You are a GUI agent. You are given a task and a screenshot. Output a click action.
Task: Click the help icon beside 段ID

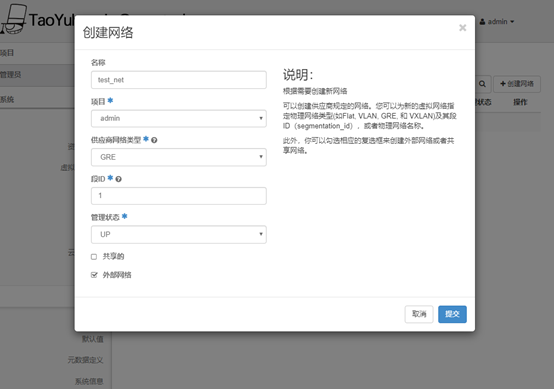118,179
